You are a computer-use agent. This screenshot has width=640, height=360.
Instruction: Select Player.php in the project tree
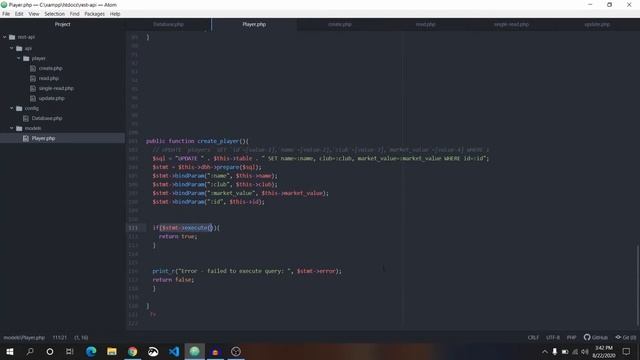[43, 138]
